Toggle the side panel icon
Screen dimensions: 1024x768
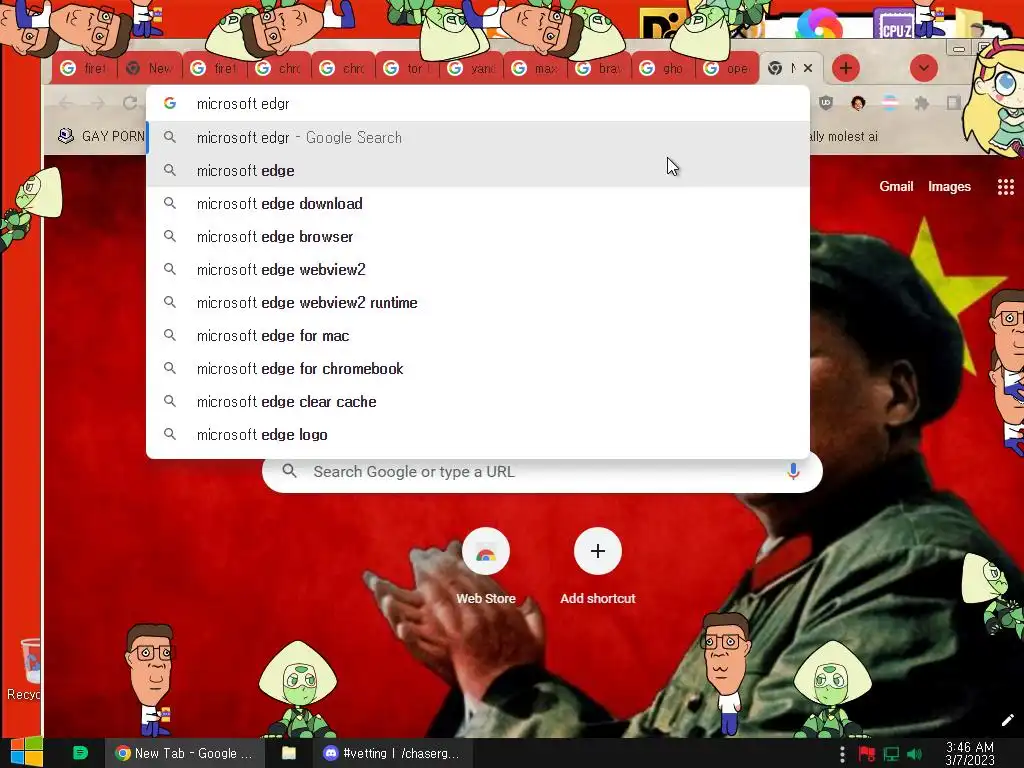point(953,103)
